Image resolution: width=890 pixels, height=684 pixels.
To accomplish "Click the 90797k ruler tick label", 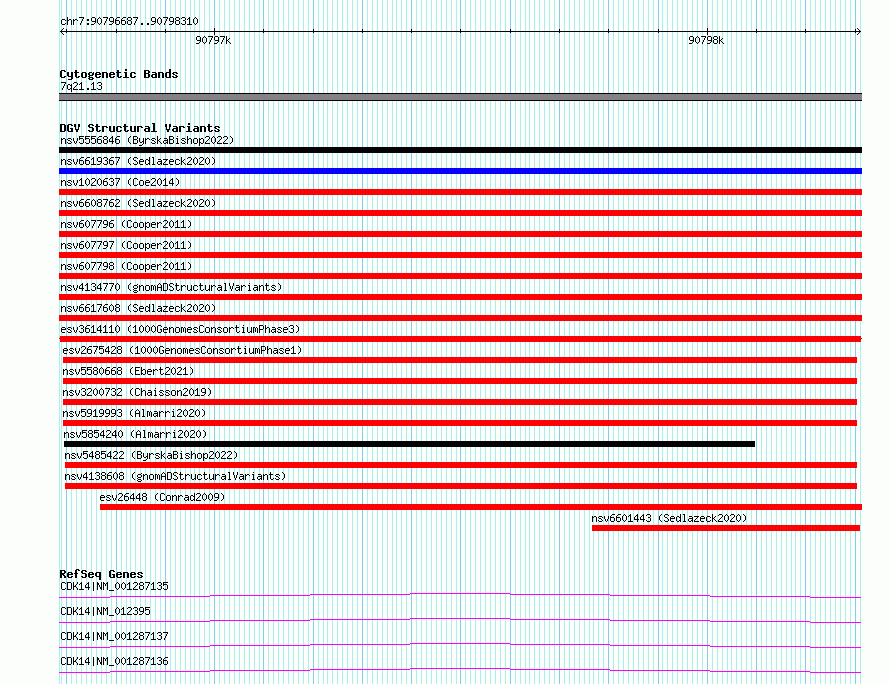I will [x=213, y=40].
